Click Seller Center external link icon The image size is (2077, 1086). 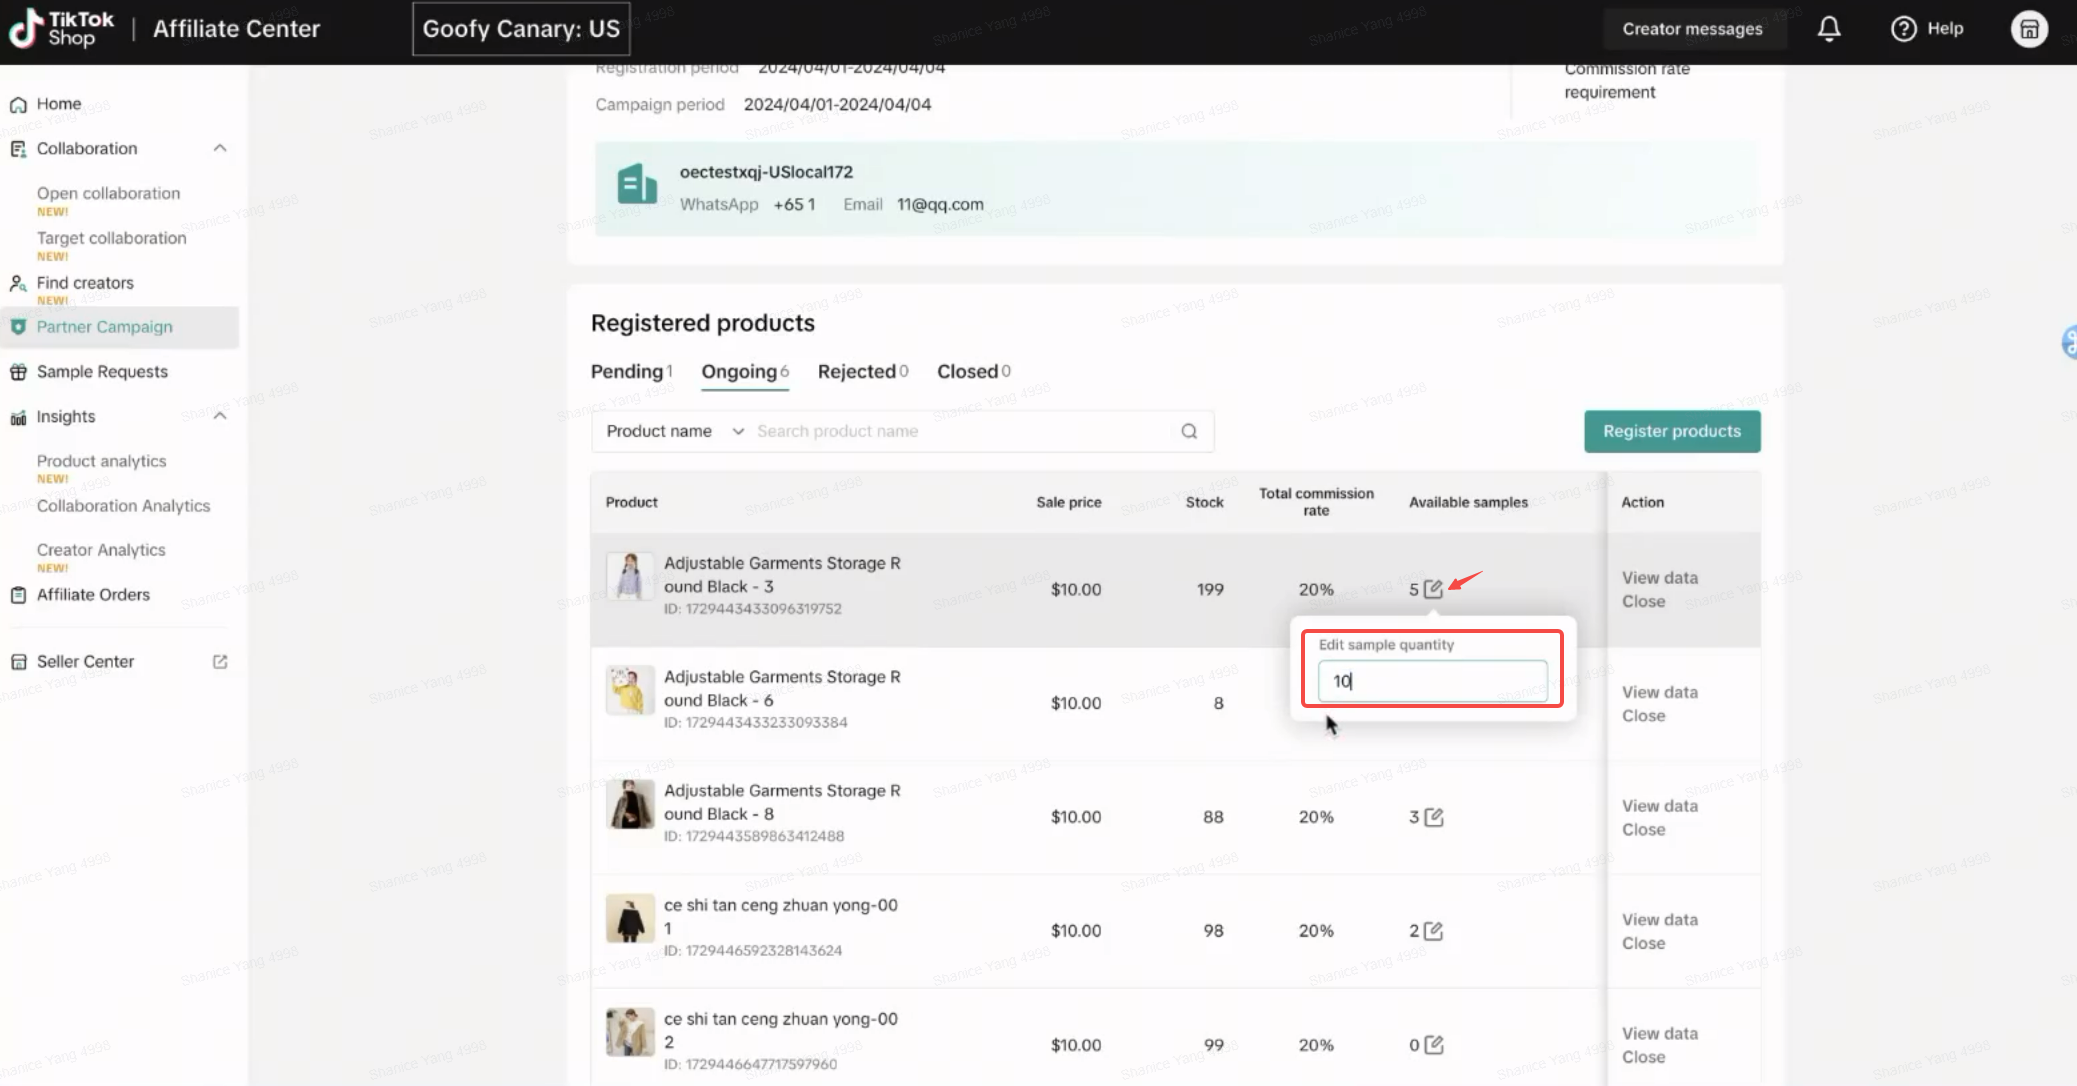click(220, 662)
